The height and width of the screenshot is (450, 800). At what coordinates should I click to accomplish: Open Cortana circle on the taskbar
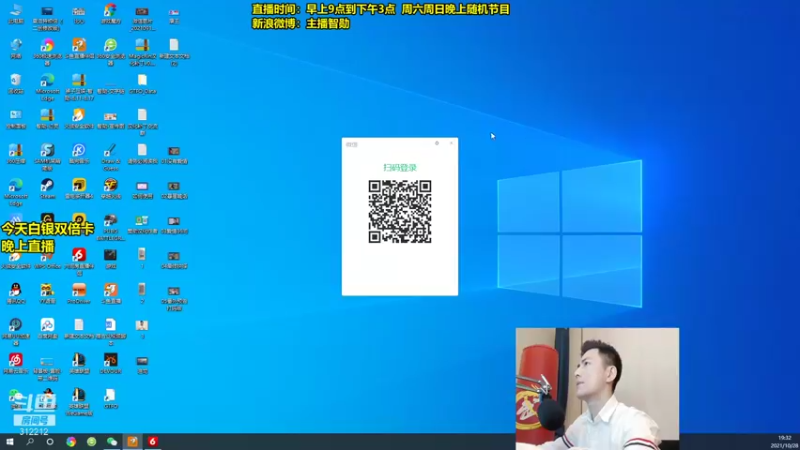tap(50, 441)
